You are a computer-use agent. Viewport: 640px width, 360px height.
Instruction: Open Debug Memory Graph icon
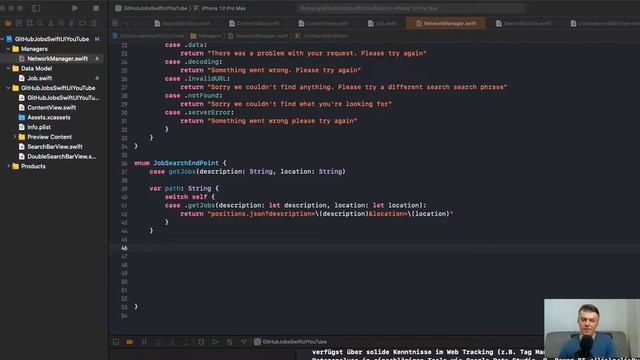[215, 342]
